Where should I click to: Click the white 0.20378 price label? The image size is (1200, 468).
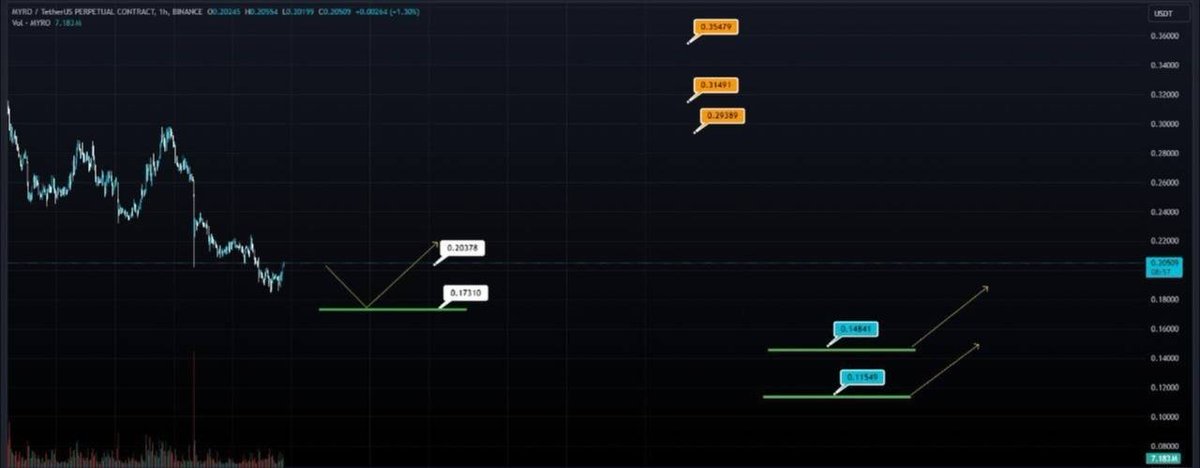point(462,248)
